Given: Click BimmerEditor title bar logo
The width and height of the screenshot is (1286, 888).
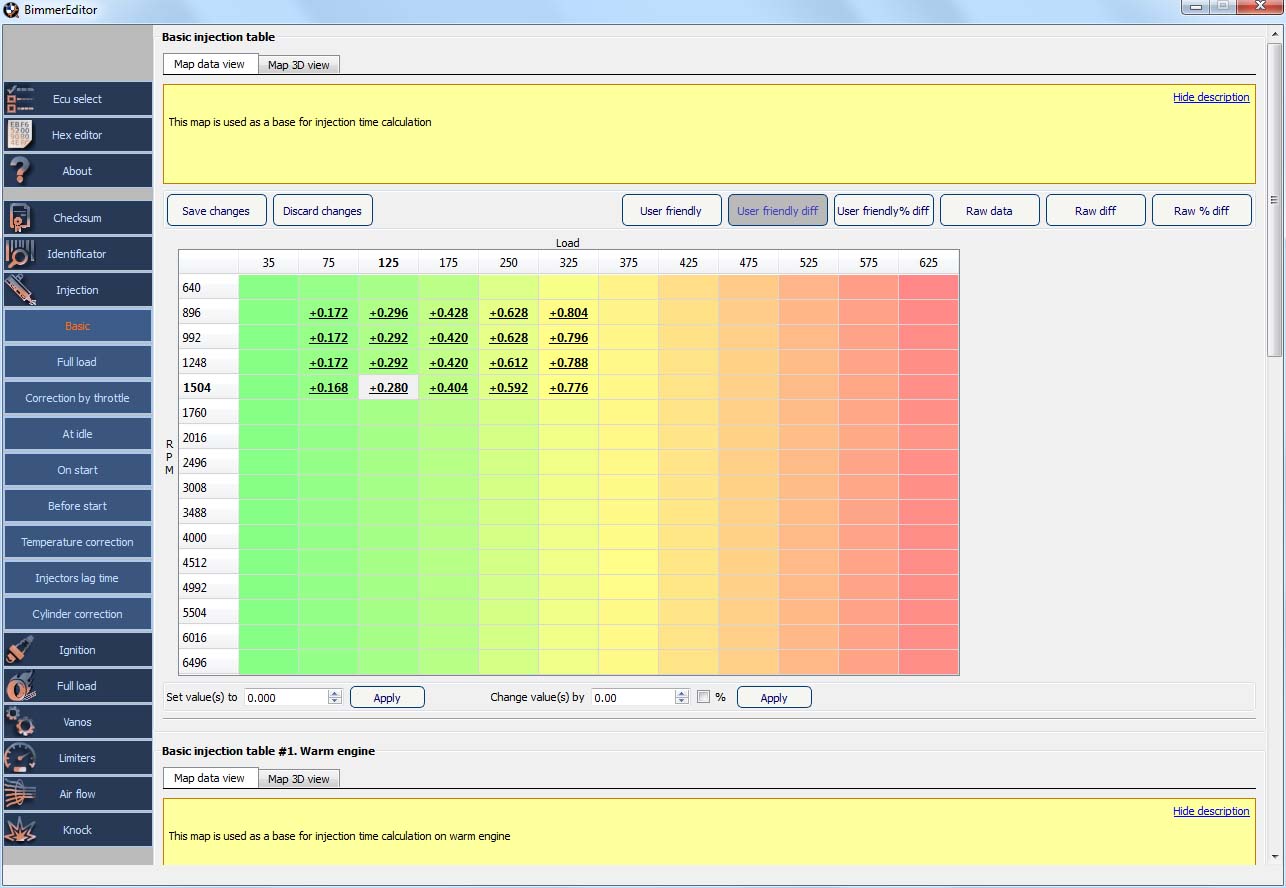Looking at the screenshot, I should (x=11, y=10).
